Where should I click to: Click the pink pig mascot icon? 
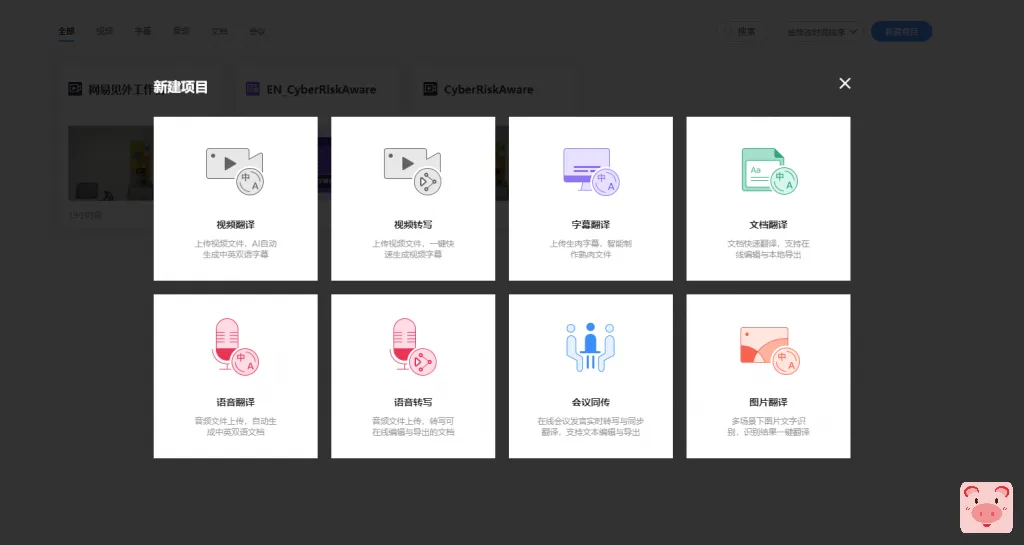click(x=986, y=508)
